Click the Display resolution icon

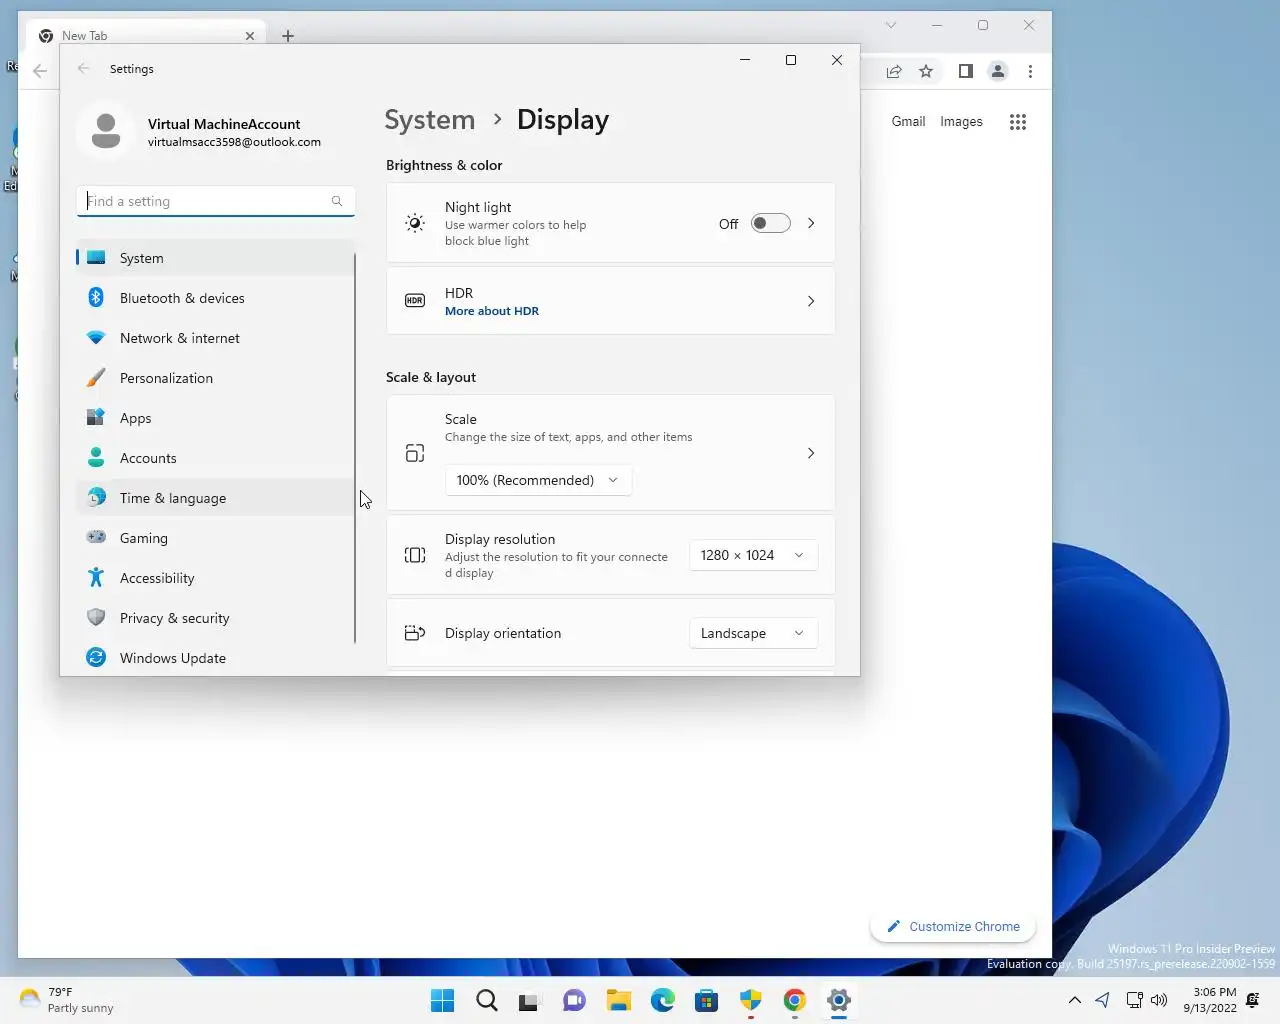[x=415, y=555]
